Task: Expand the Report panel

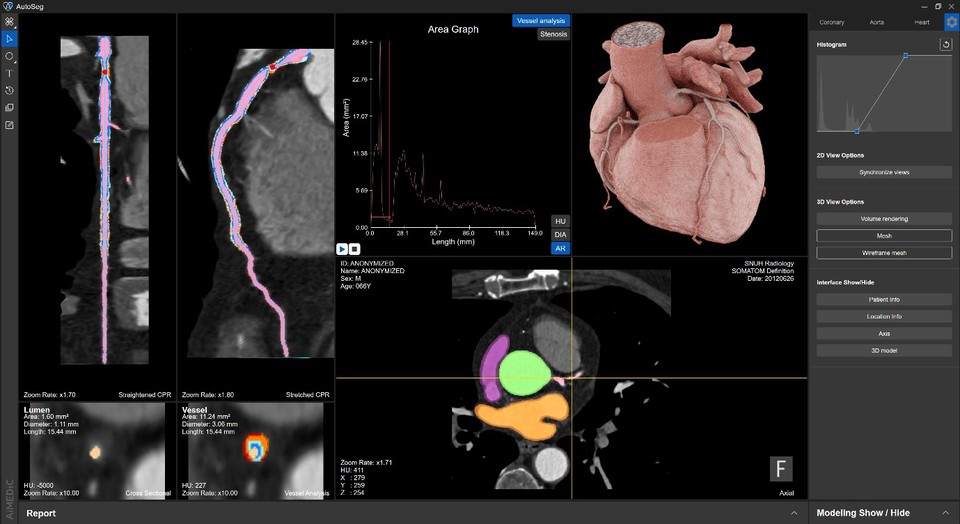Action: (x=794, y=513)
